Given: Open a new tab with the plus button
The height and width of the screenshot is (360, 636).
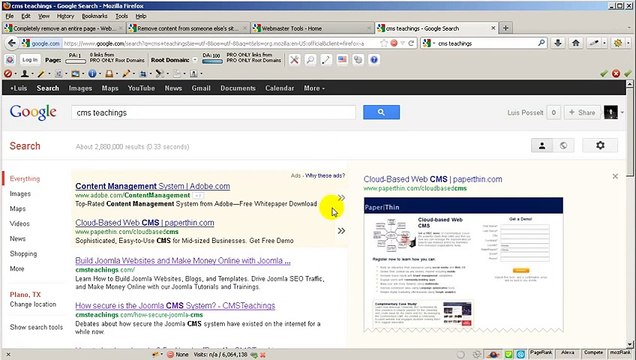Looking at the screenshot, I should pos(505,28).
